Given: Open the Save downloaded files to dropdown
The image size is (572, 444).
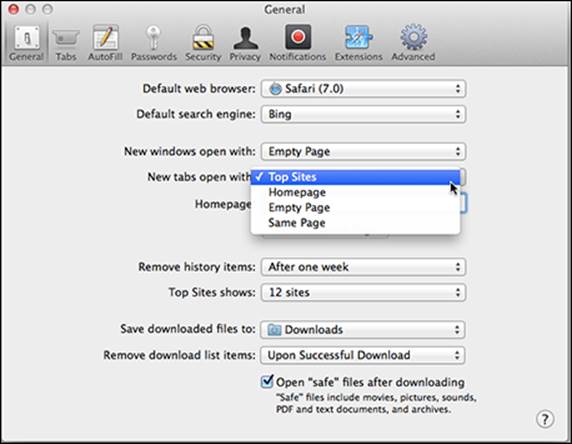Looking at the screenshot, I should pos(363,330).
